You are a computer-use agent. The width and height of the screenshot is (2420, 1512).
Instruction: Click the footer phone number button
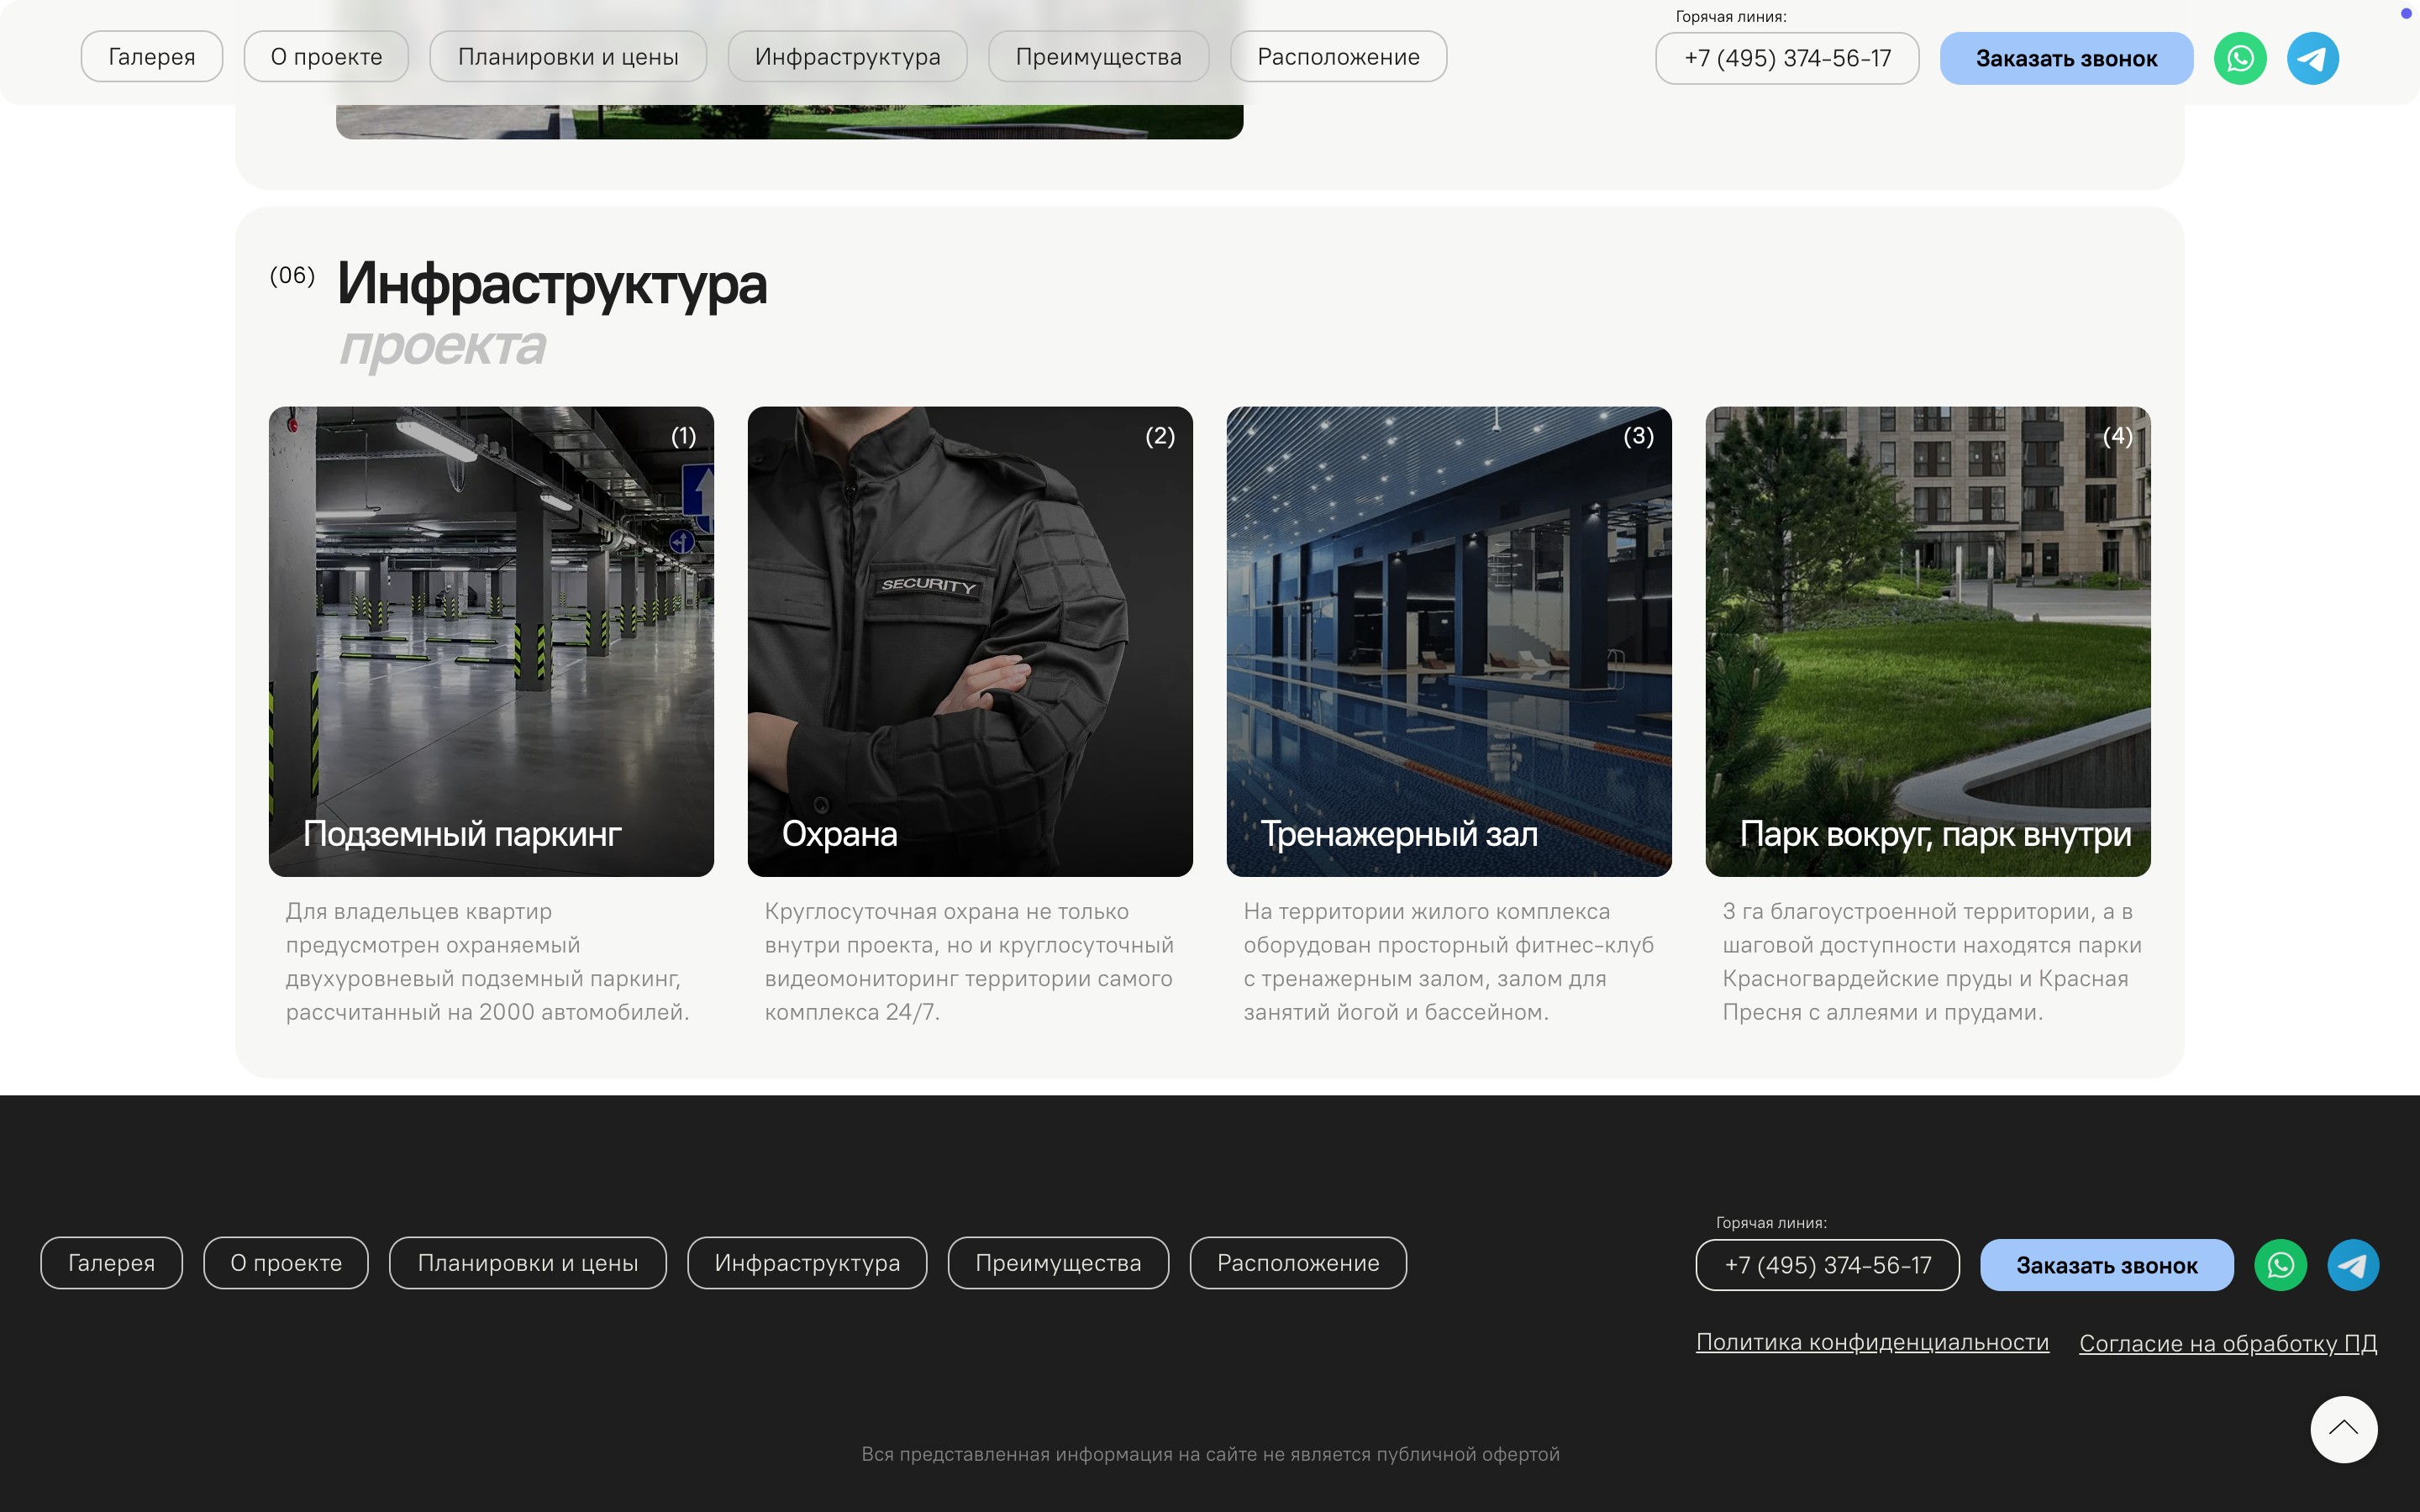coord(1827,1265)
